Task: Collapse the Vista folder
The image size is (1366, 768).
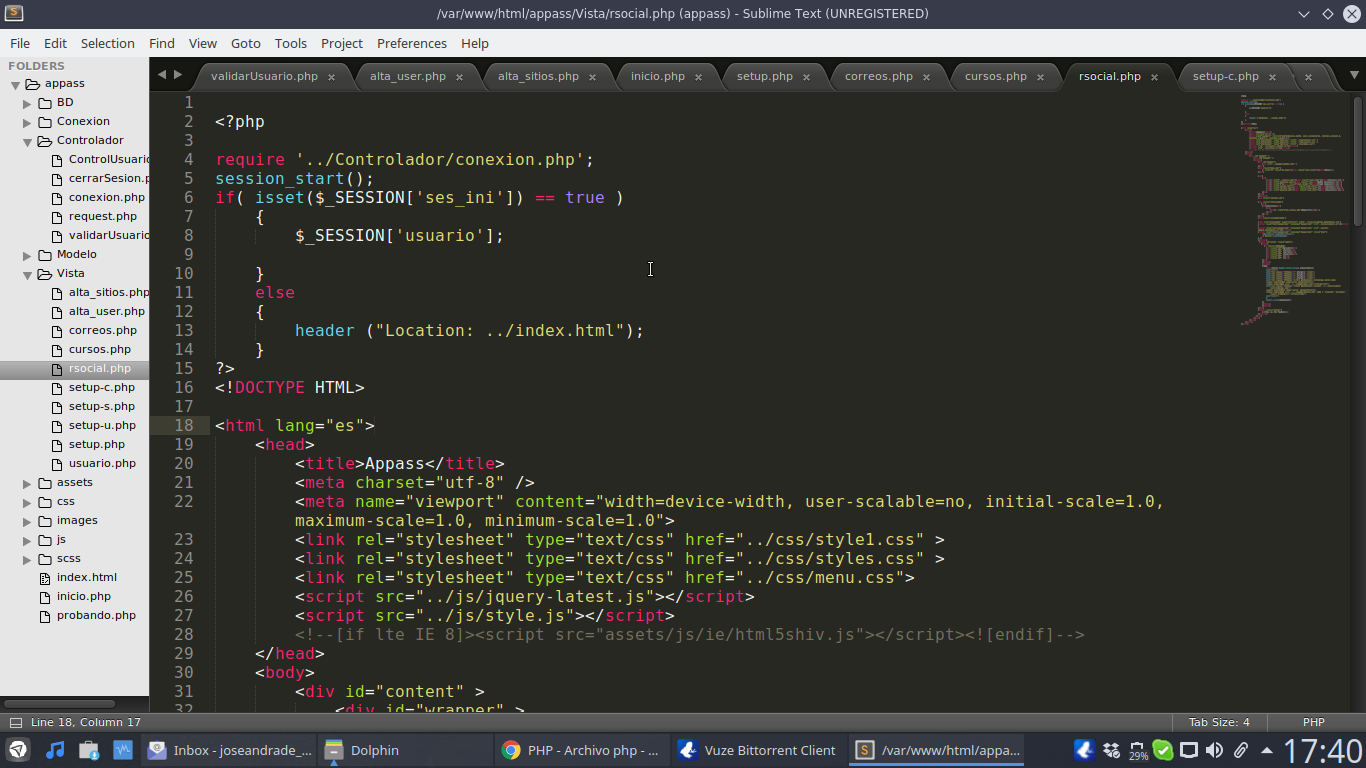Action: click(28, 274)
